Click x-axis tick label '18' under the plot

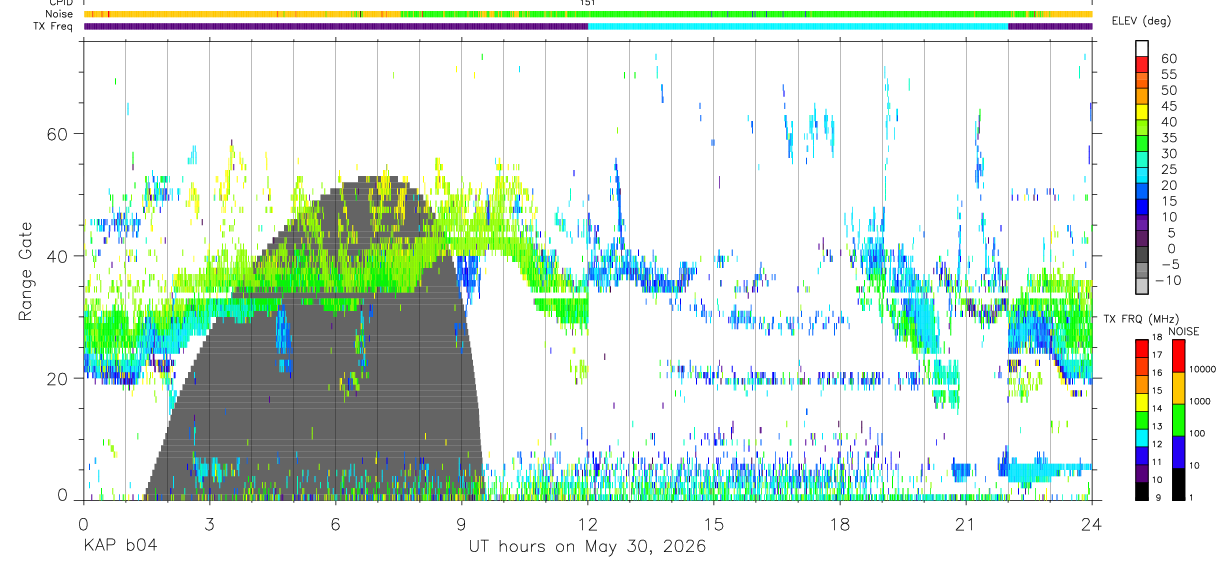pyautogui.click(x=839, y=525)
